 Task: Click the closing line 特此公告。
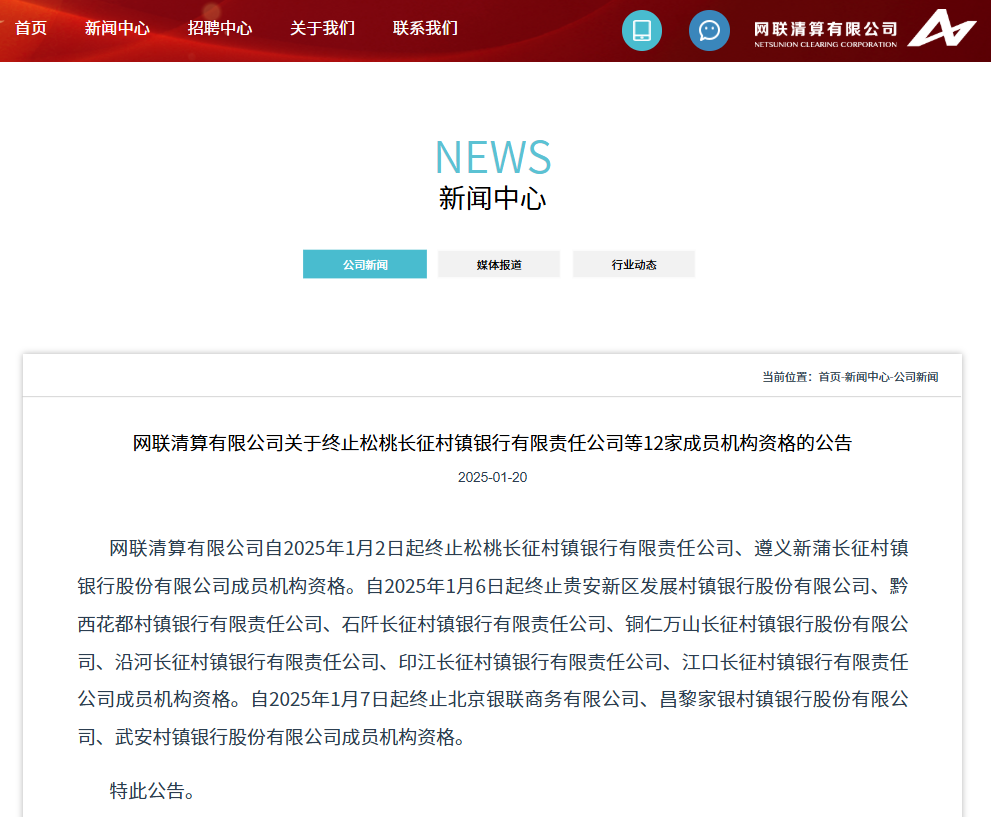click(x=152, y=790)
